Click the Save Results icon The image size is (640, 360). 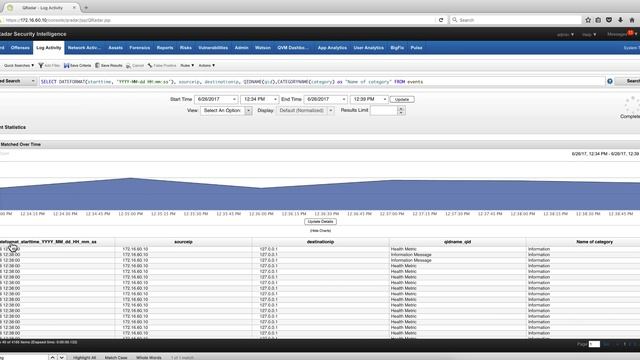tap(98, 65)
